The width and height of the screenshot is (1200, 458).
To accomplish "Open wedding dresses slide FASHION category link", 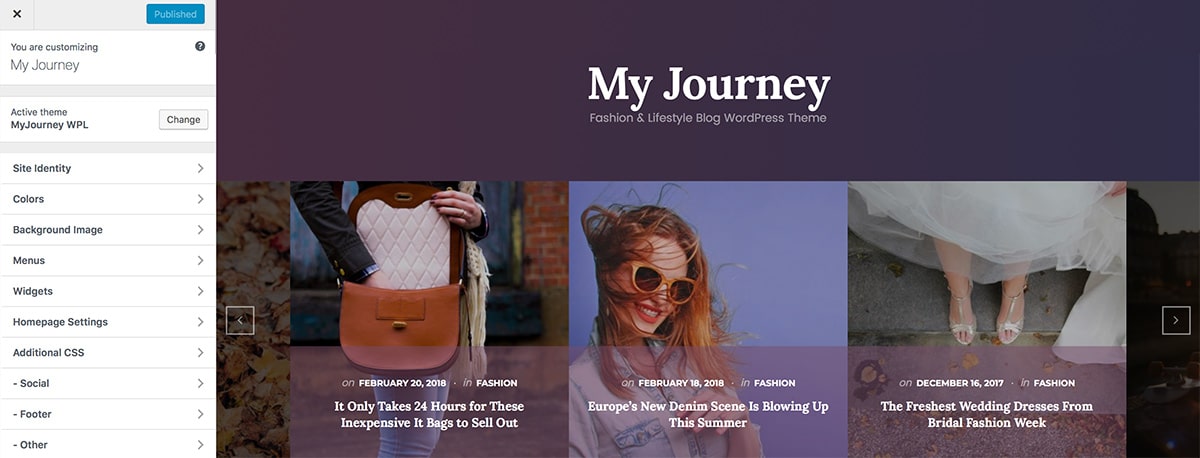I will [1054, 383].
